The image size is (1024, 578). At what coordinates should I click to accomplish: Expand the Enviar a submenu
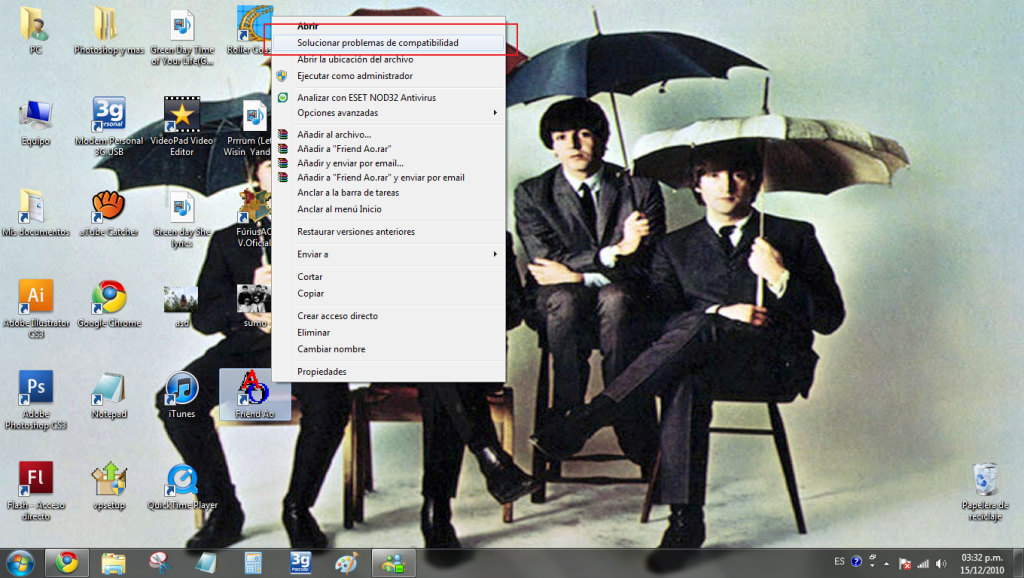tap(389, 254)
